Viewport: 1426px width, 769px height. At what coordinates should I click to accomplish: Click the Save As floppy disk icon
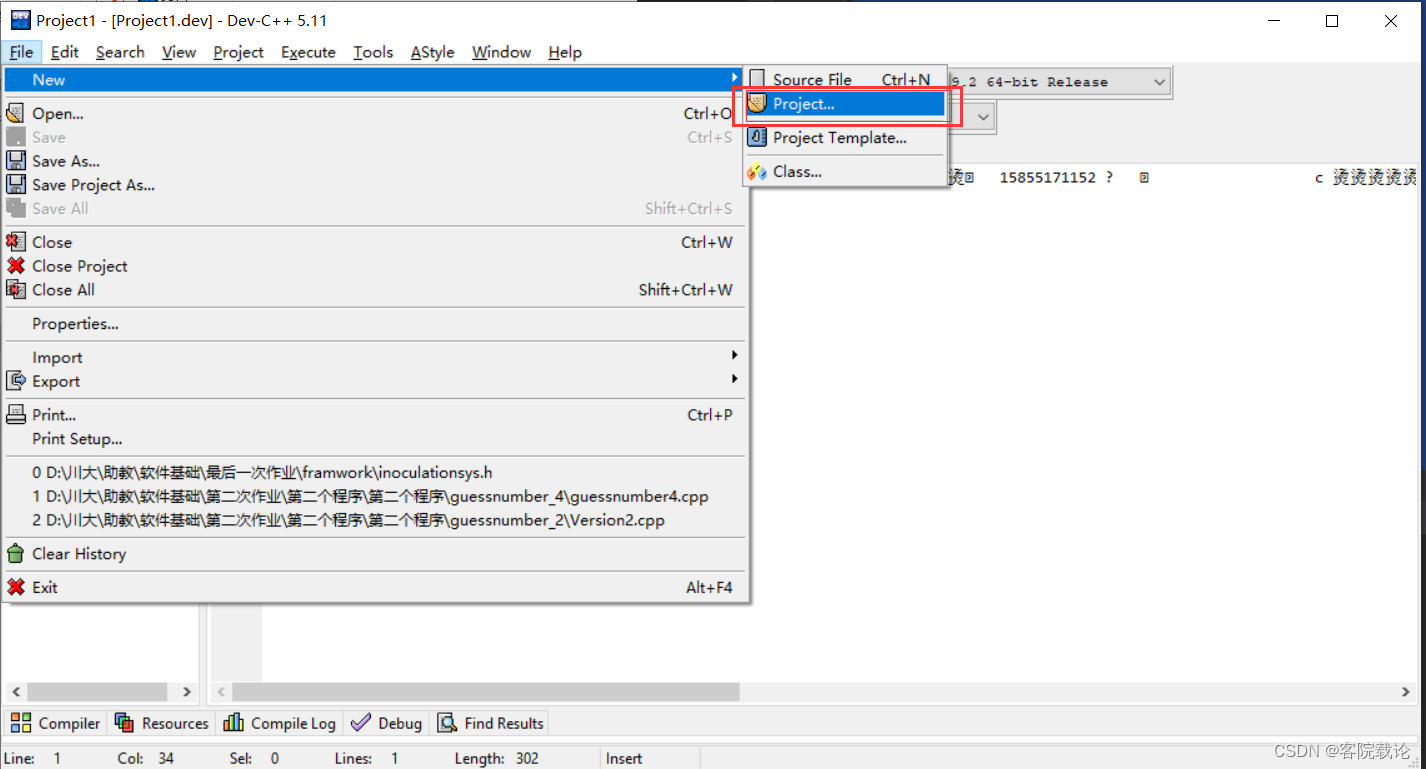[15, 161]
